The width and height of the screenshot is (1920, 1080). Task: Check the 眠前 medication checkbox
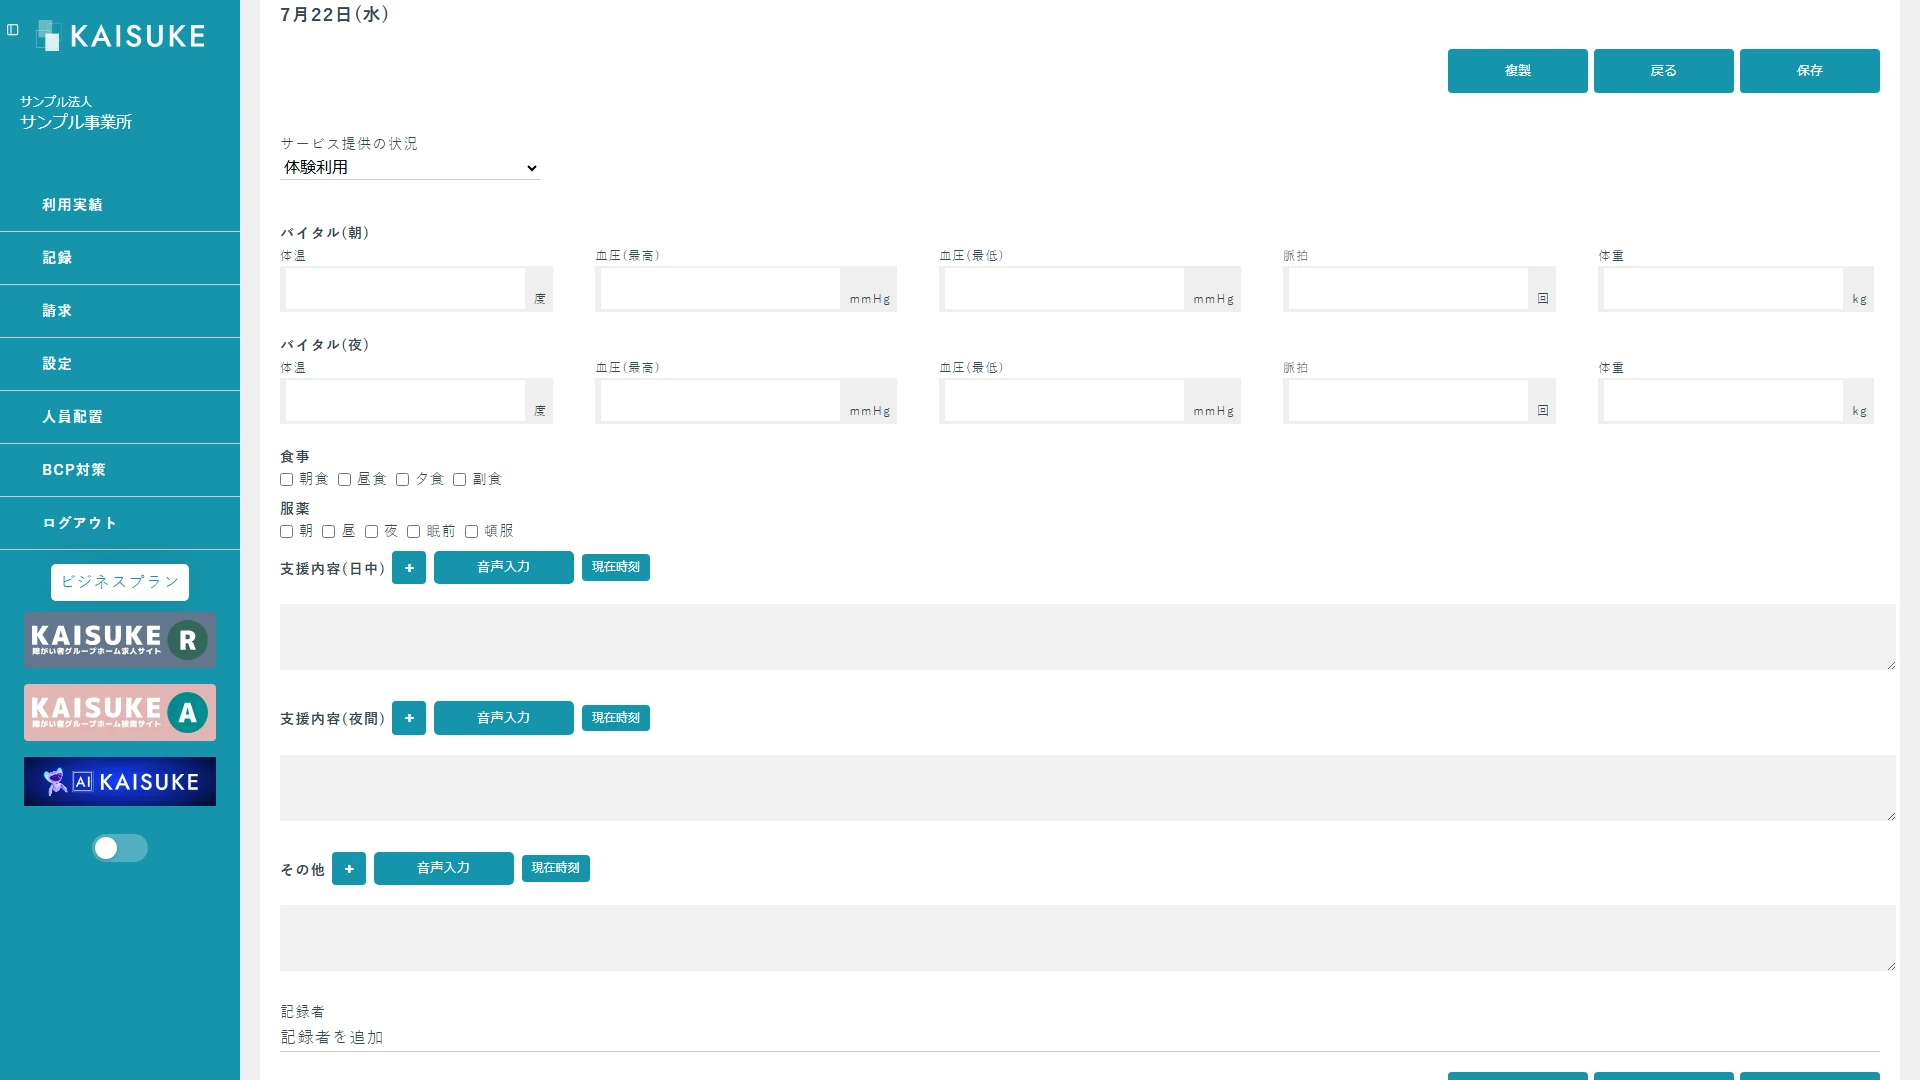413,532
